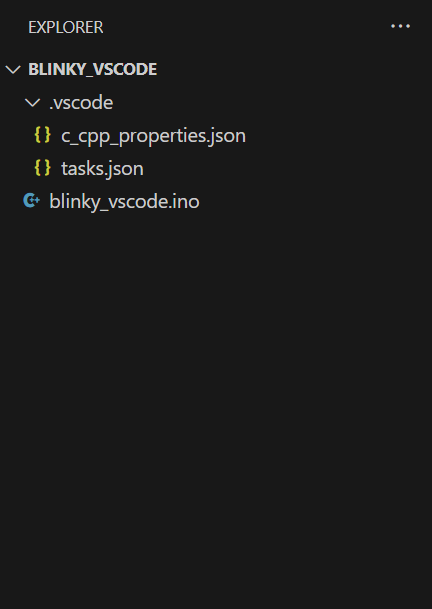The width and height of the screenshot is (432, 609).
Task: Select the Arduino .ino file entry in tree
Action: tap(216, 202)
